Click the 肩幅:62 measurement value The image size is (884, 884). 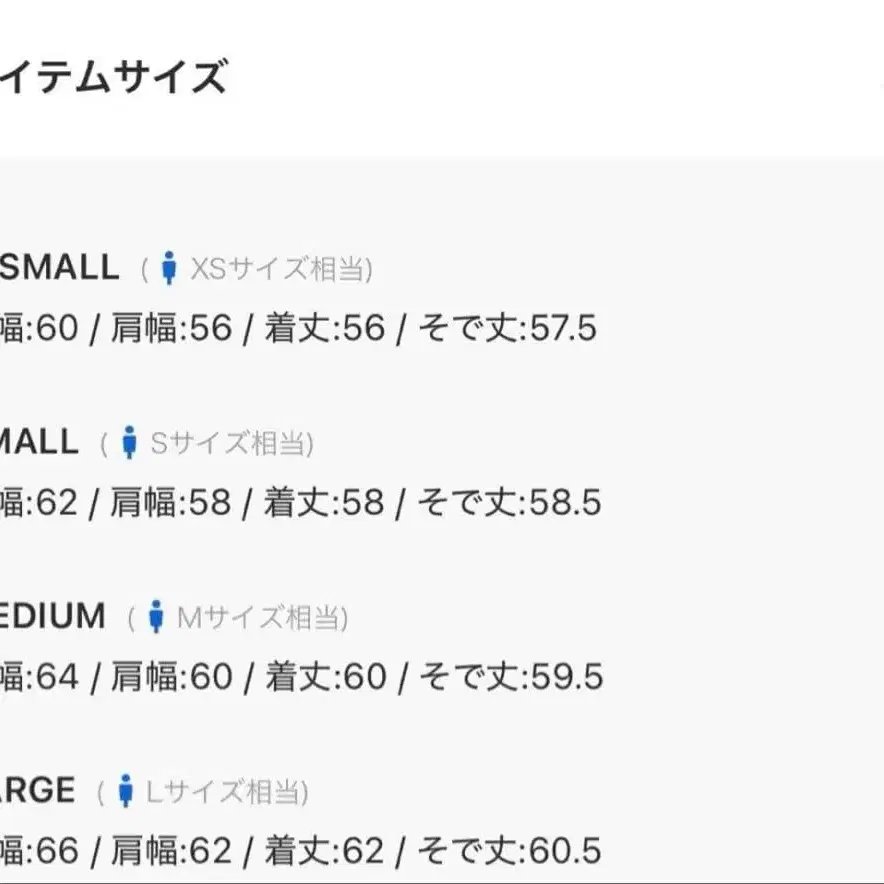pyautogui.click(x=170, y=851)
